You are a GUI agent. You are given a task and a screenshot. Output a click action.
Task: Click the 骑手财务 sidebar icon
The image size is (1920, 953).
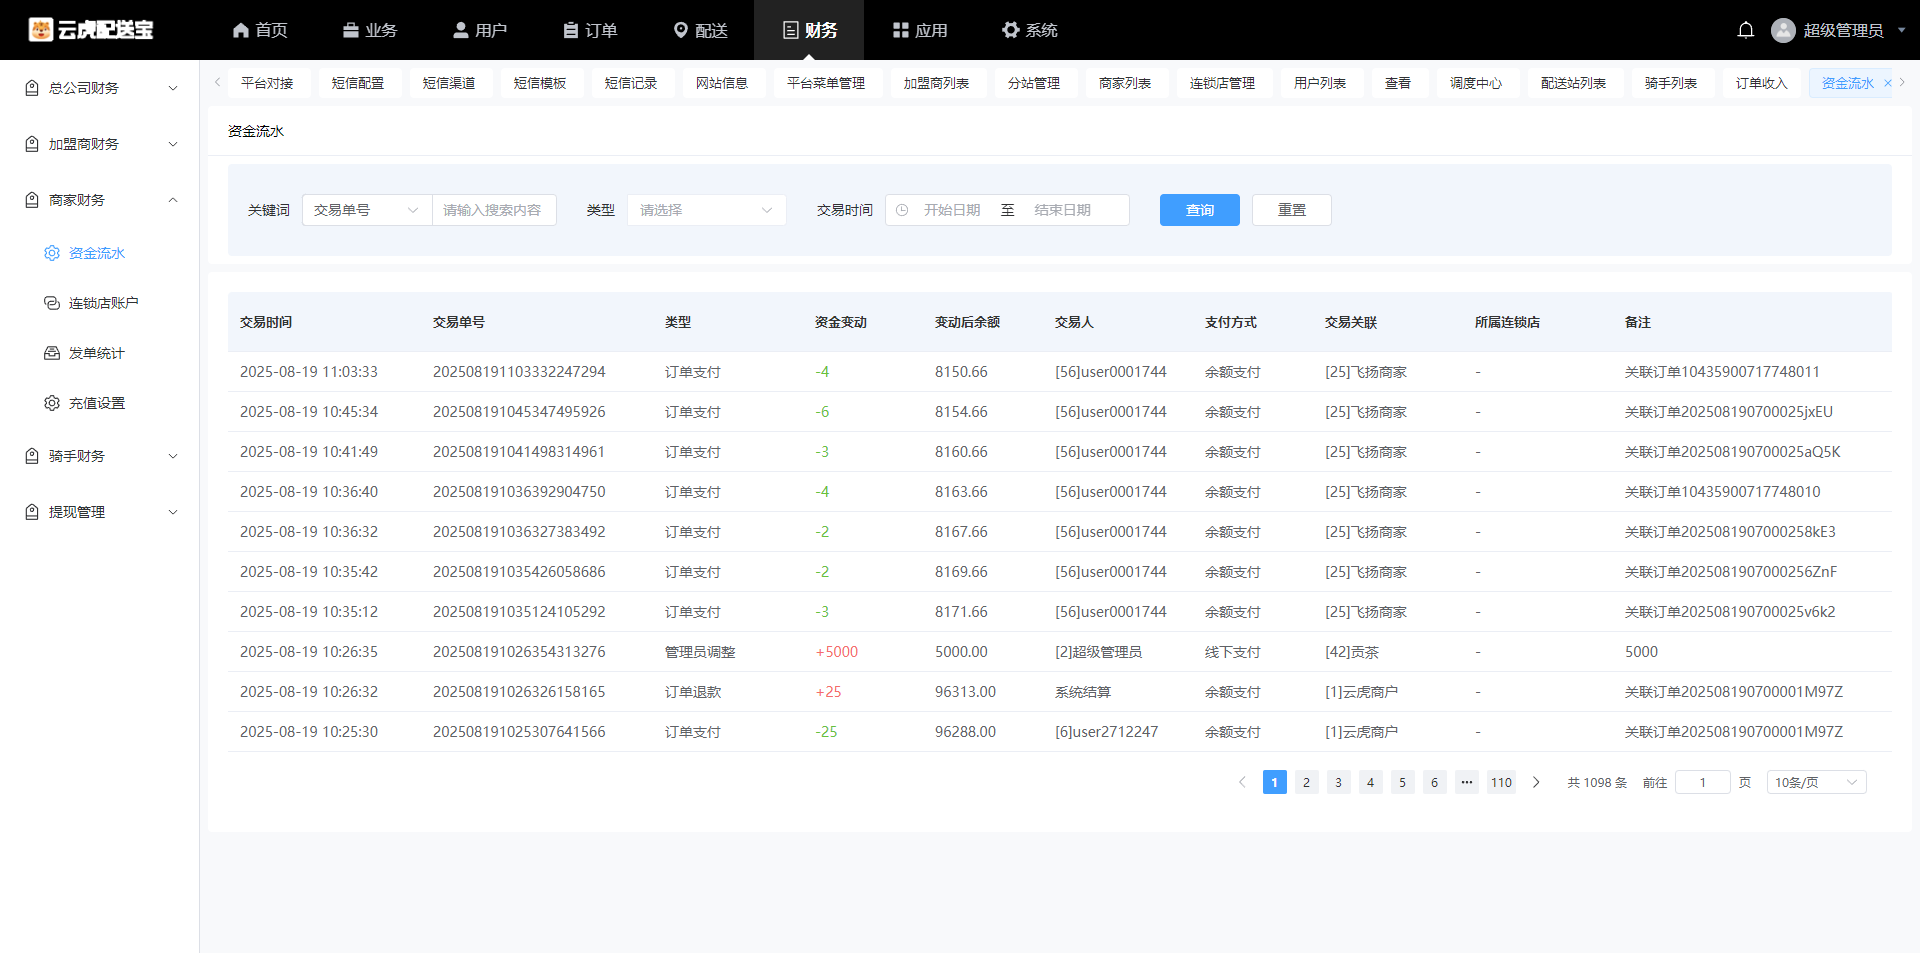click(32, 456)
